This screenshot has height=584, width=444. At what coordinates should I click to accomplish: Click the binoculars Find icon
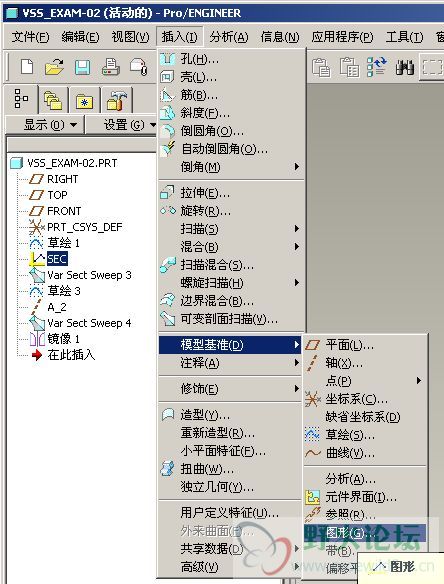405,67
